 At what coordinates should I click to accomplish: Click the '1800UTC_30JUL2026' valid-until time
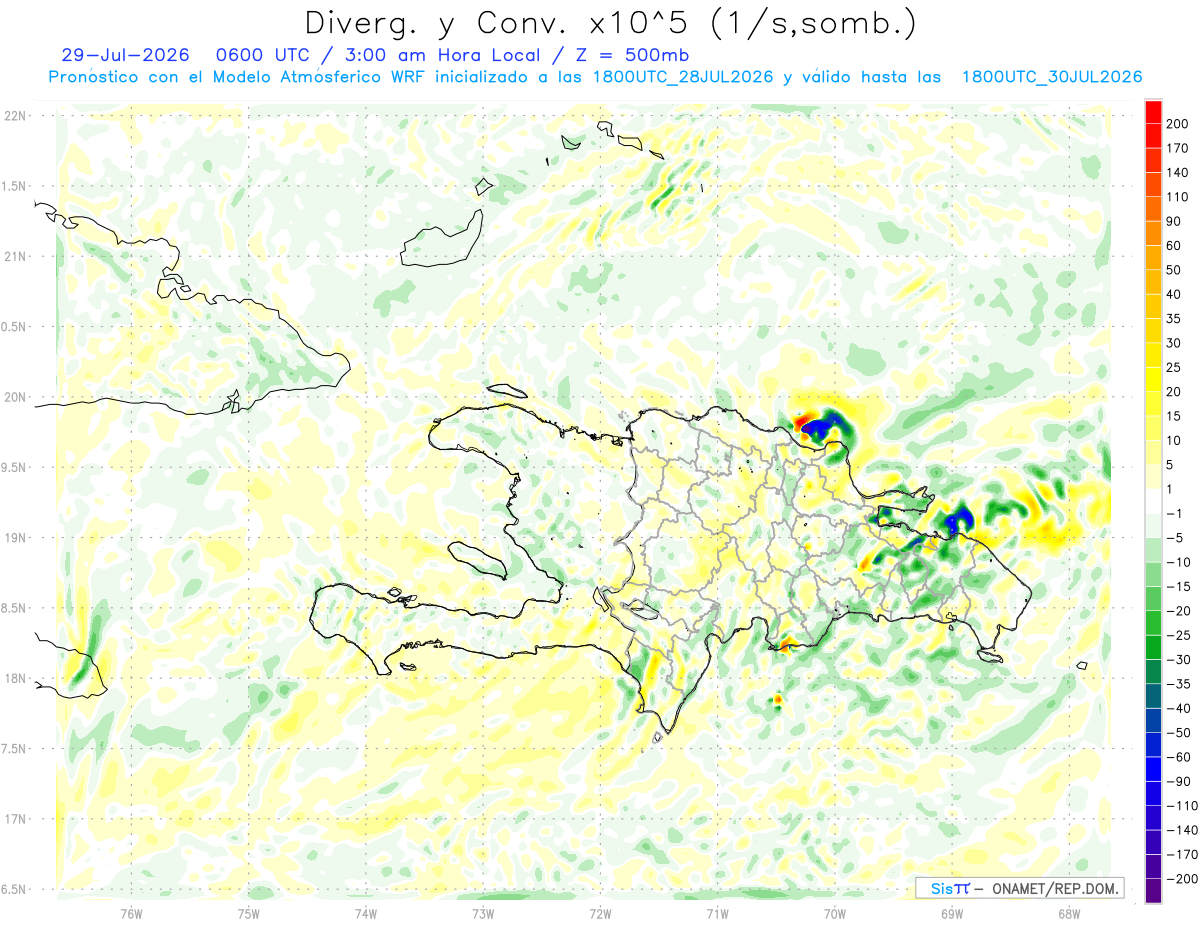pyautogui.click(x=1051, y=77)
